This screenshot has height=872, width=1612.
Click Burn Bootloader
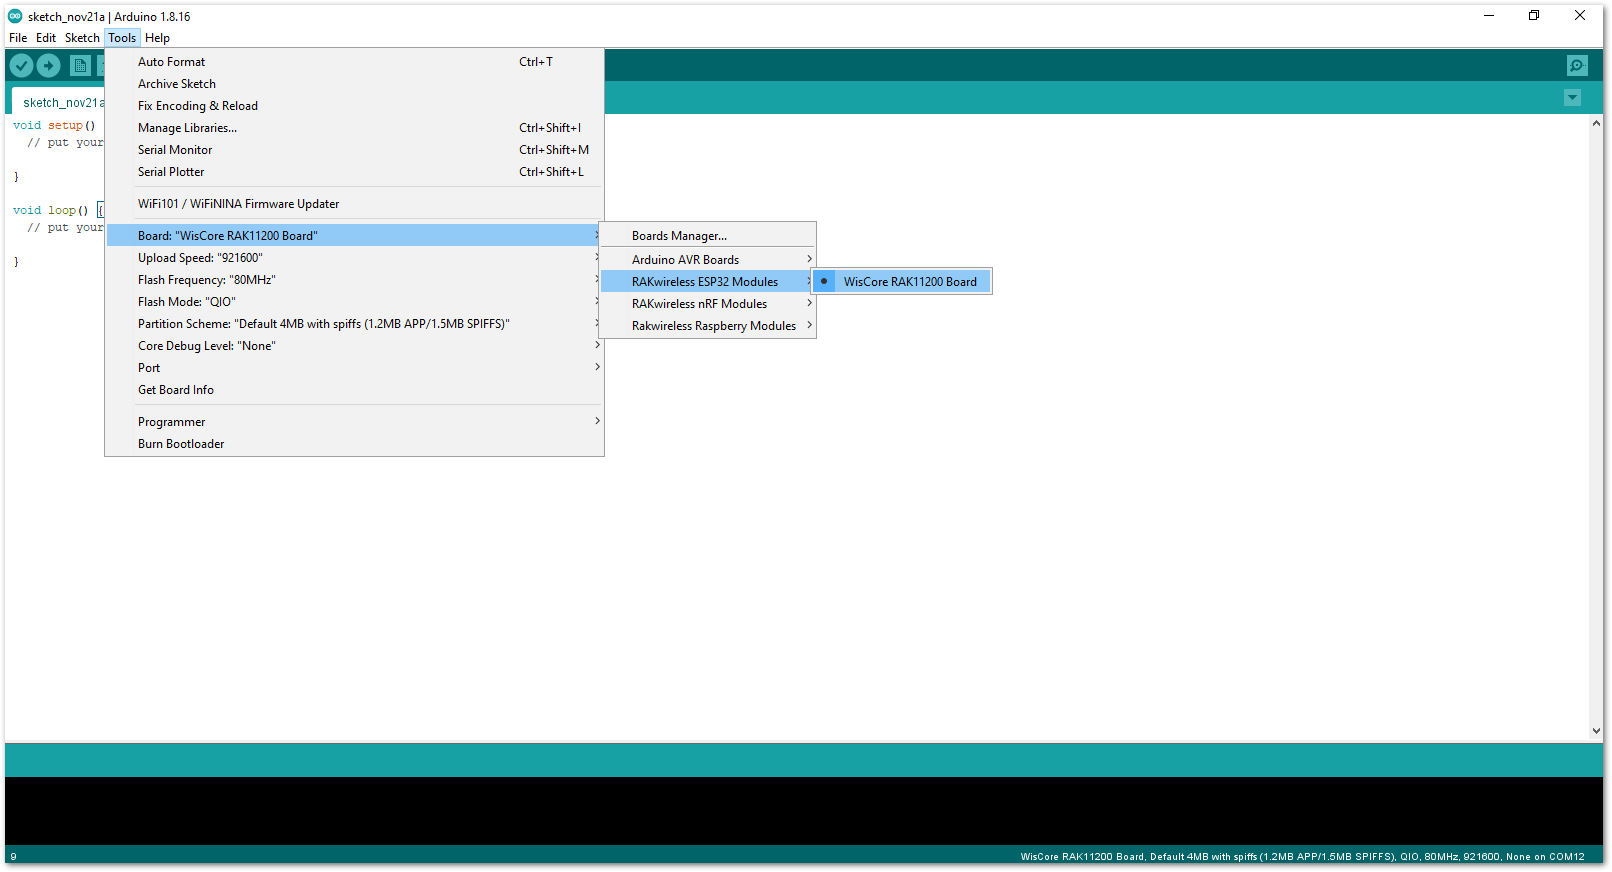(354, 444)
